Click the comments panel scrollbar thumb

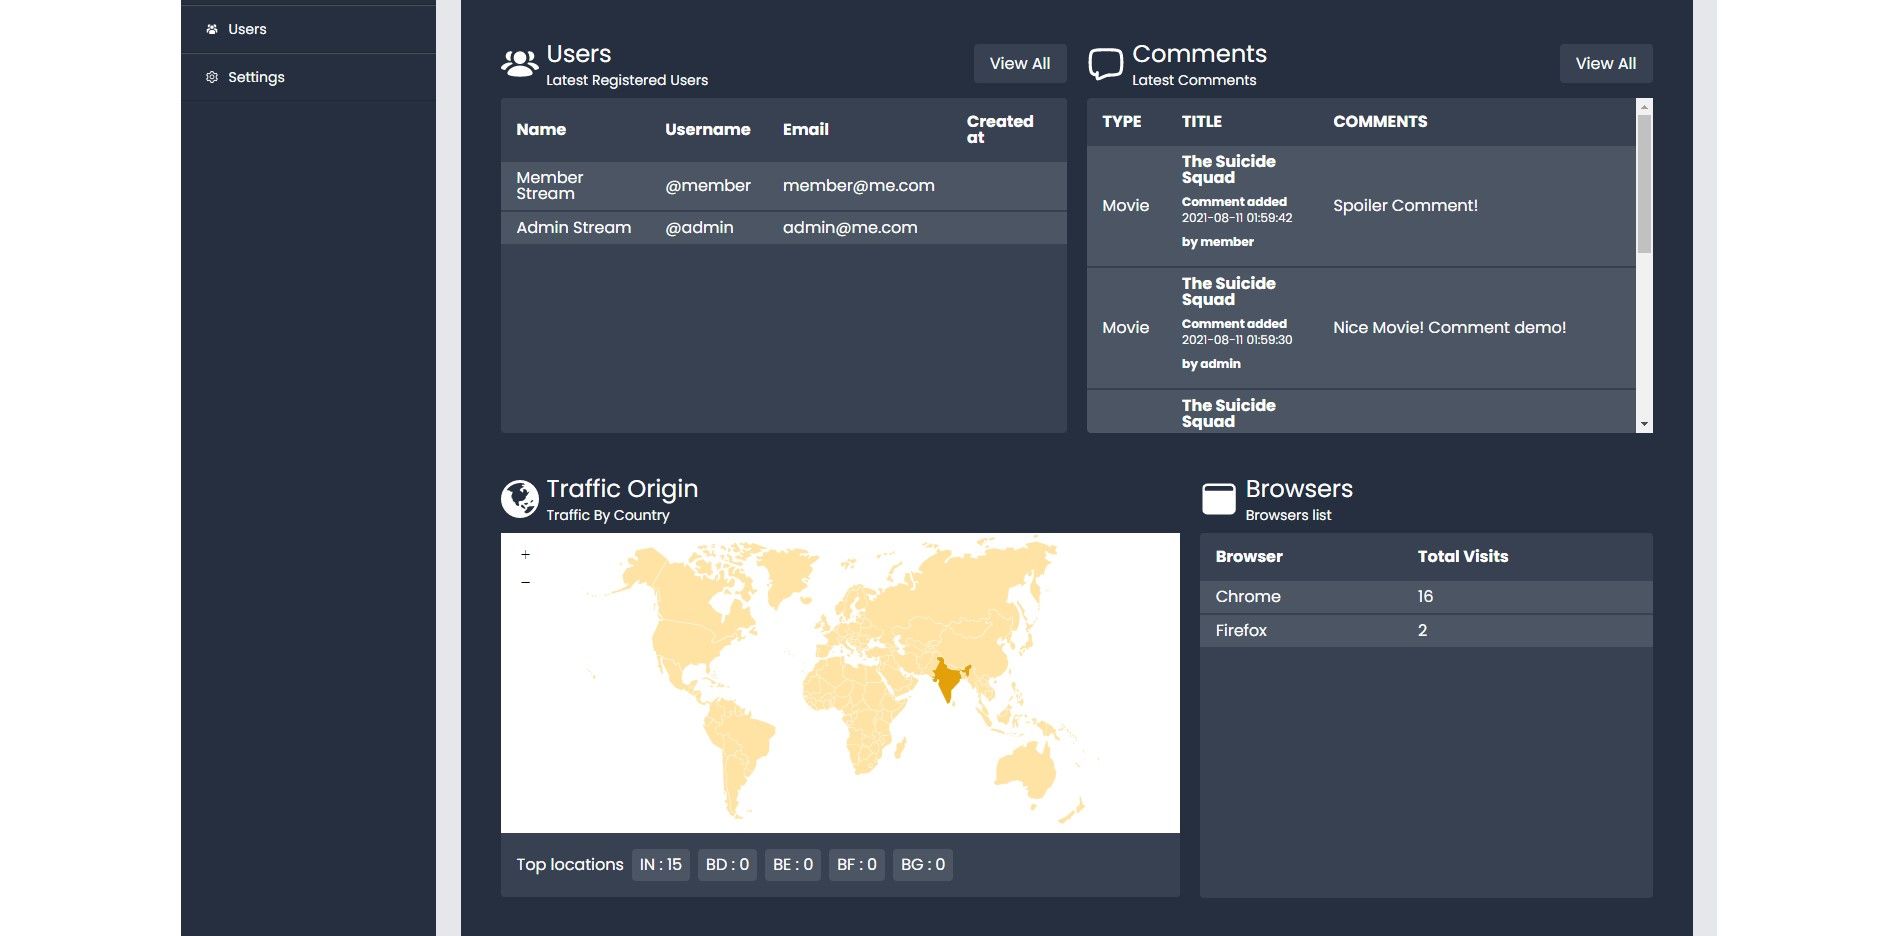click(1643, 183)
